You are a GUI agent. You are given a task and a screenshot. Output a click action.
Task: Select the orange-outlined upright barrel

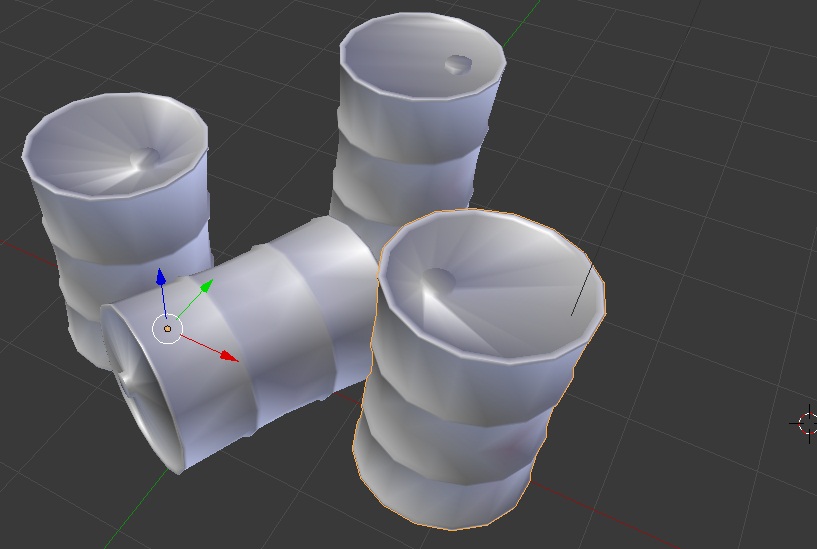pos(479,369)
